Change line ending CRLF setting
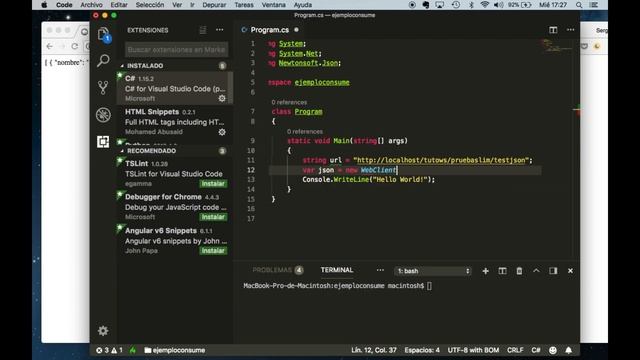Image resolution: width=640 pixels, height=360 pixels. pyautogui.click(x=515, y=350)
